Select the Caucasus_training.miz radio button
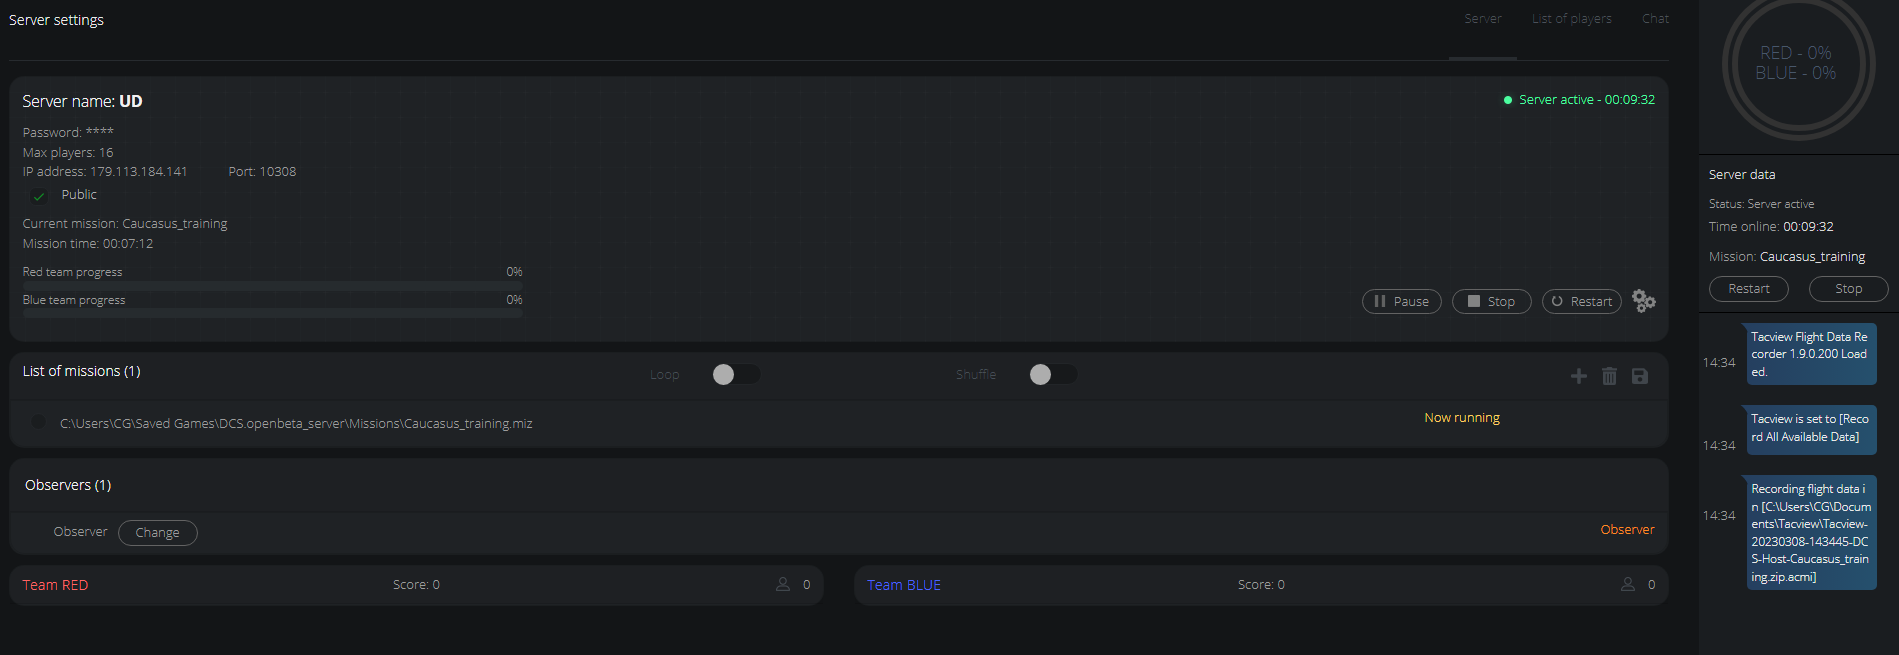The height and width of the screenshot is (655, 1899). 39,422
